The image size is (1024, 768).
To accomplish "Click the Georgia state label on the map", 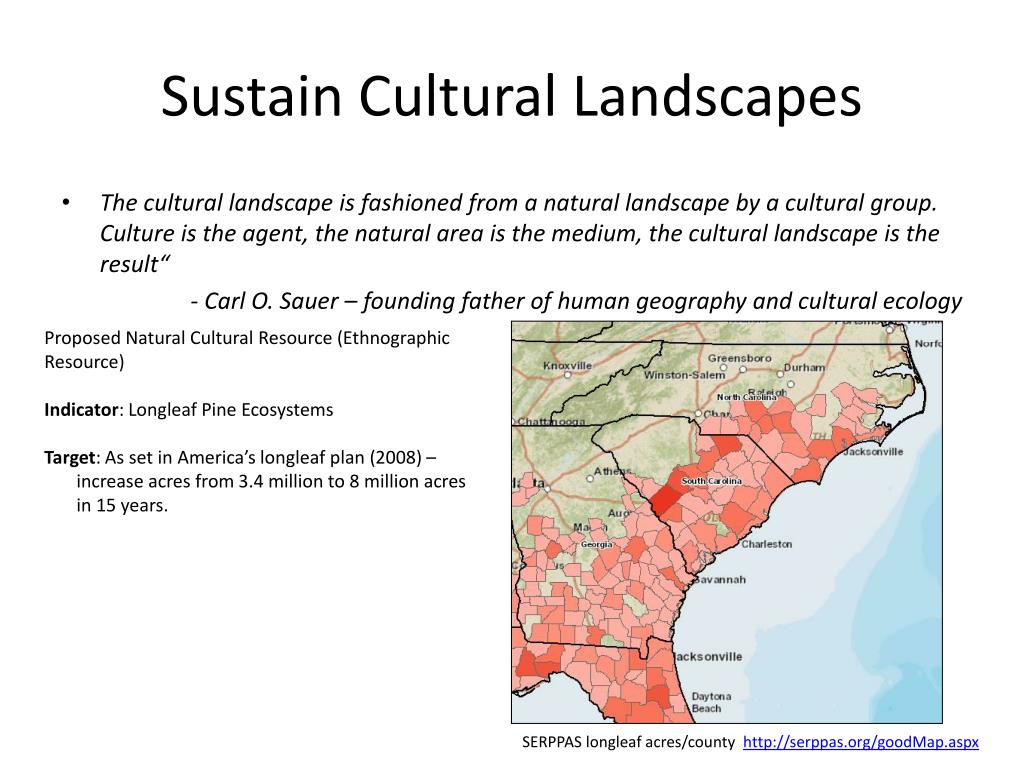I will coord(597,544).
